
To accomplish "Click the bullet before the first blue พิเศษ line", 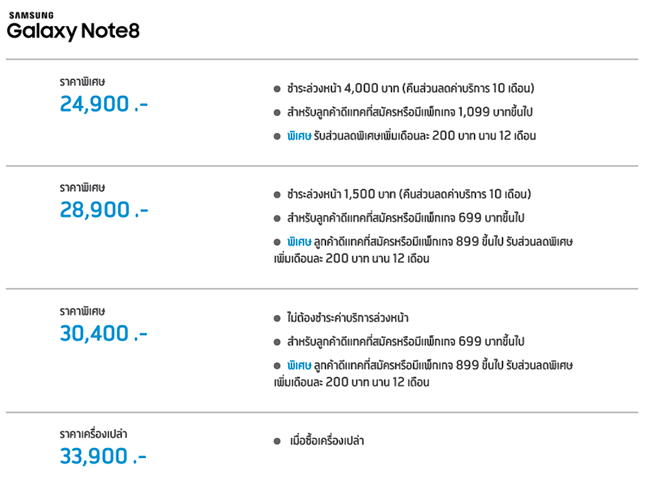I will [x=277, y=135].
